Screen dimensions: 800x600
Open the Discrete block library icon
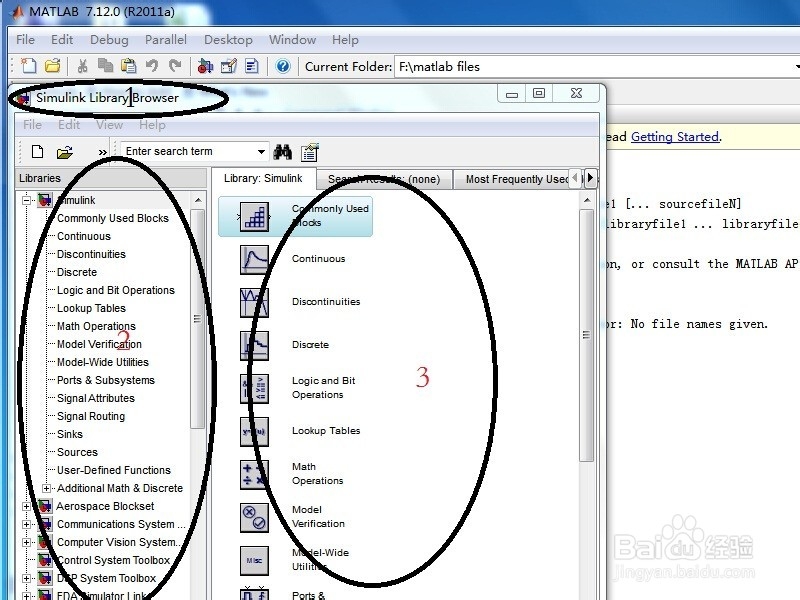pyautogui.click(x=254, y=345)
